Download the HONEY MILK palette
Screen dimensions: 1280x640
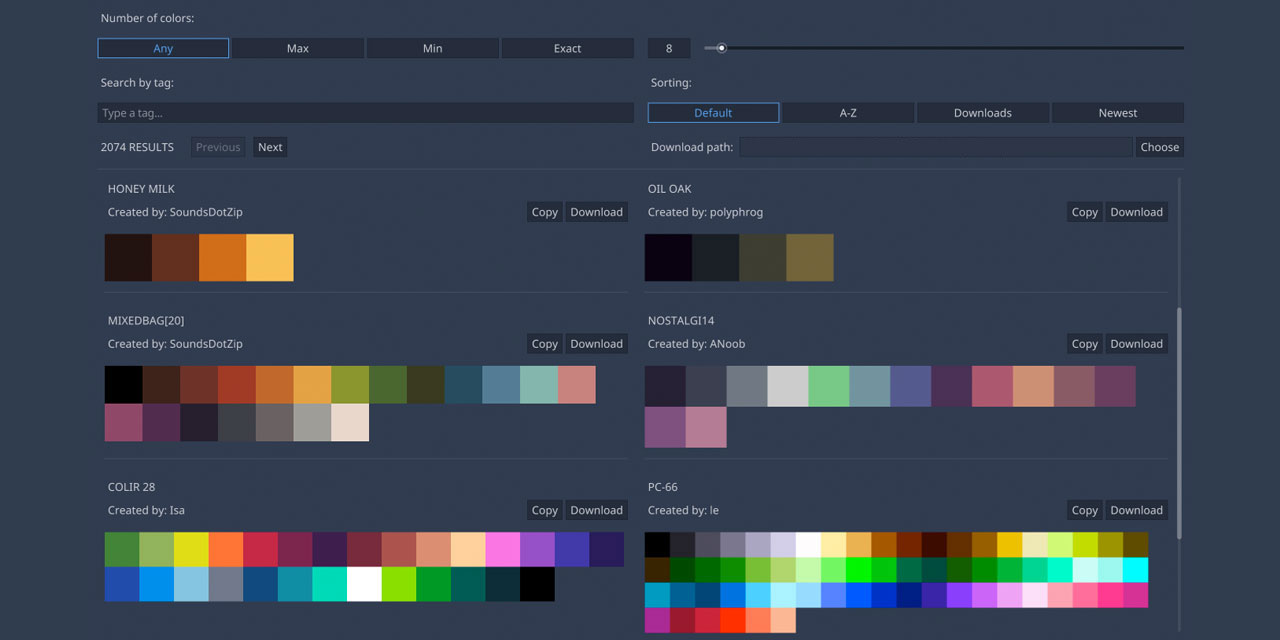tap(597, 212)
